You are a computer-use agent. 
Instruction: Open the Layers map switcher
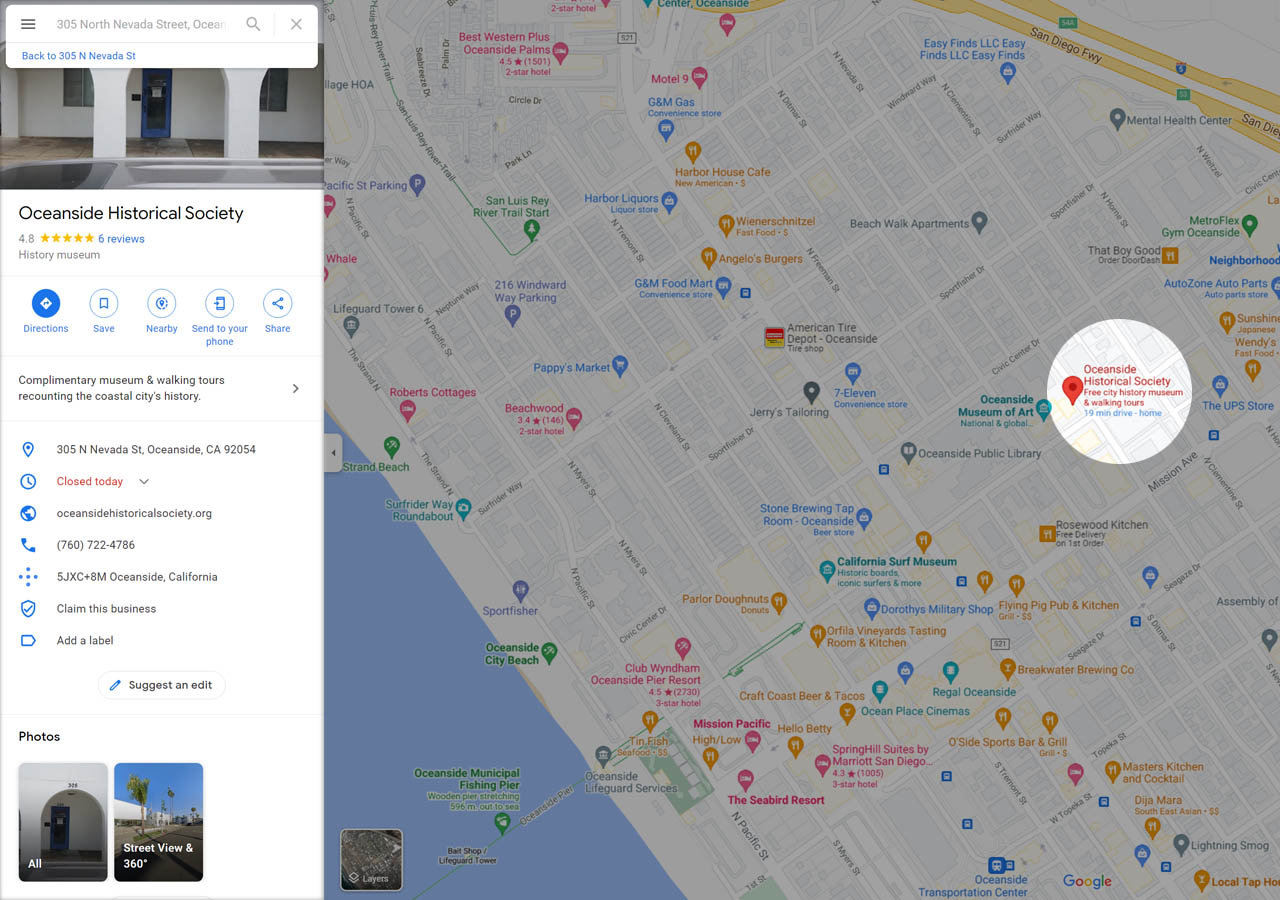click(x=372, y=859)
